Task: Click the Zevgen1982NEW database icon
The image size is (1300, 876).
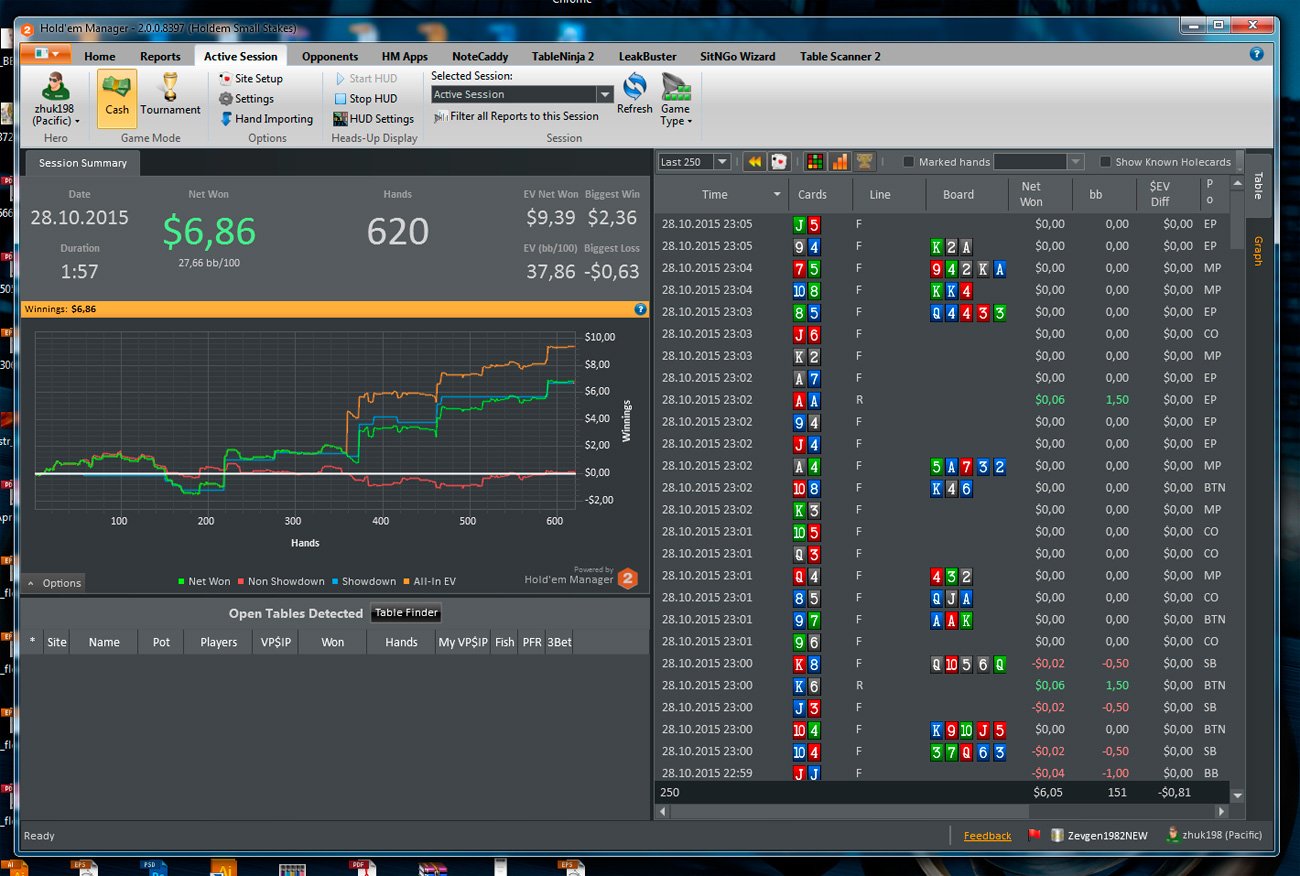Action: click(1056, 835)
